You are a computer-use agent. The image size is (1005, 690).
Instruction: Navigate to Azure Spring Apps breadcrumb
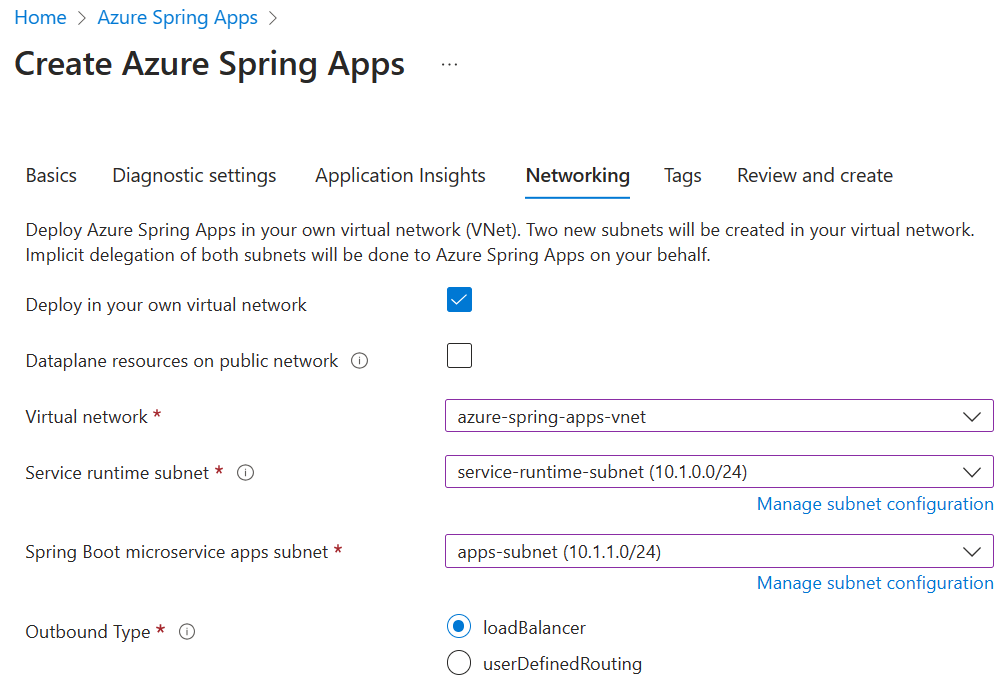point(177,17)
